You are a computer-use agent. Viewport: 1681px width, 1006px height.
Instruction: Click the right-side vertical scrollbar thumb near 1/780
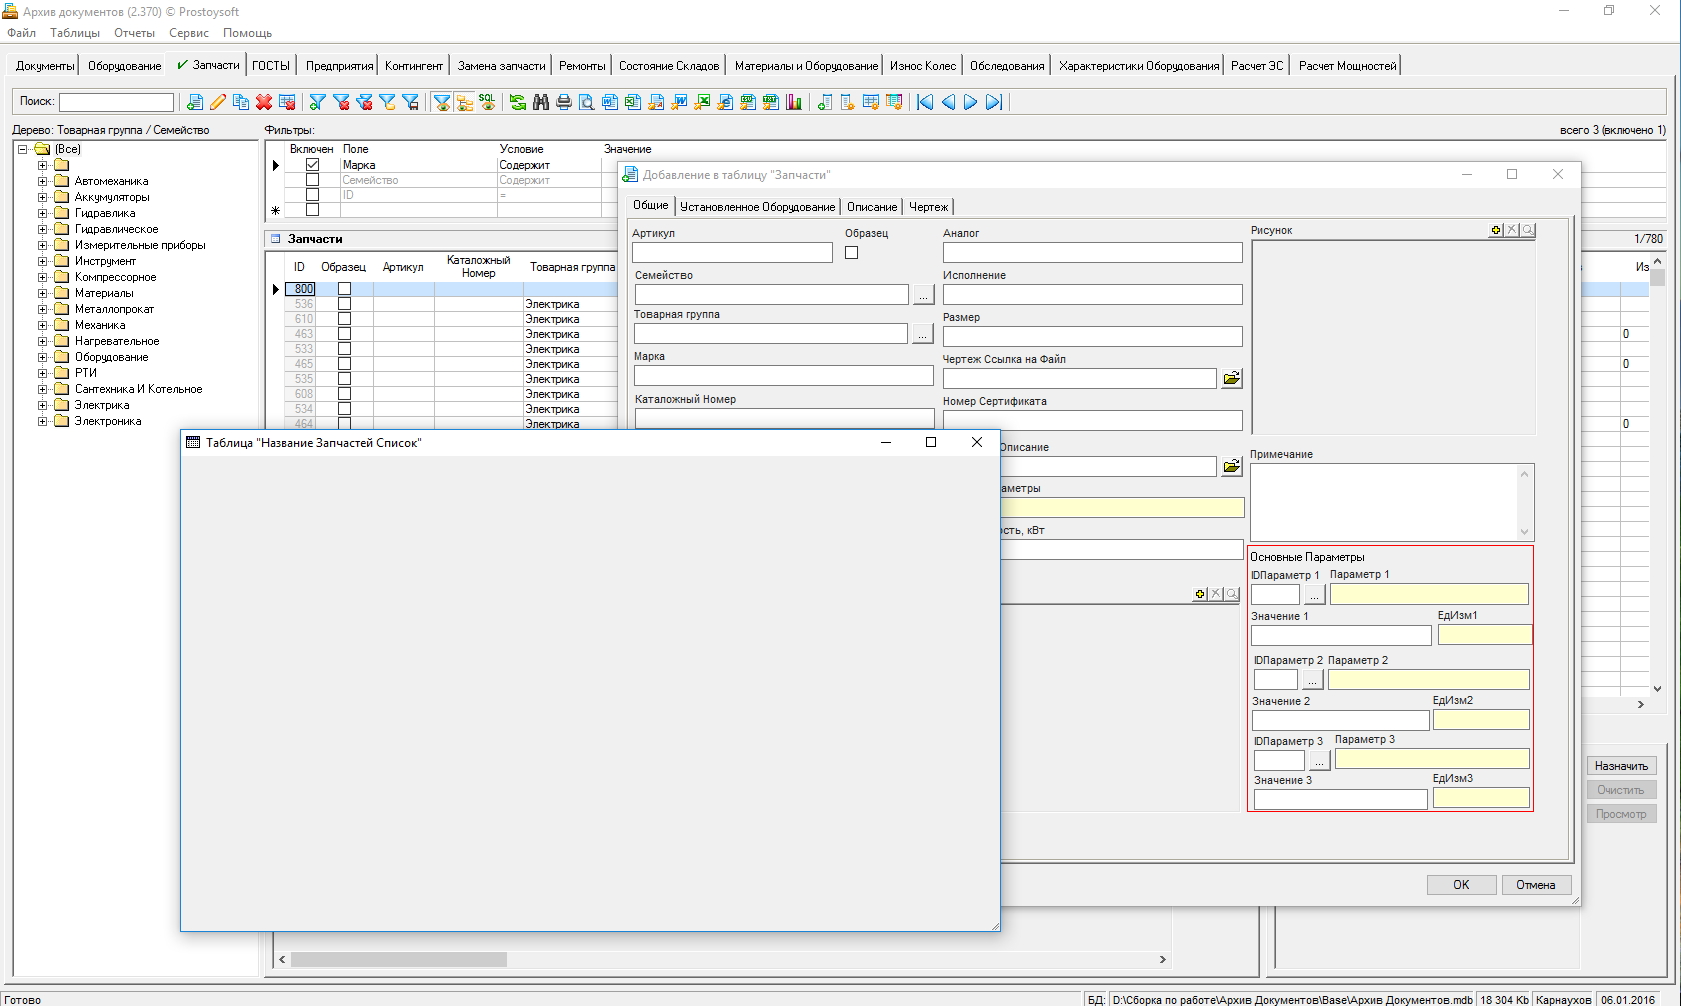[x=1657, y=278]
